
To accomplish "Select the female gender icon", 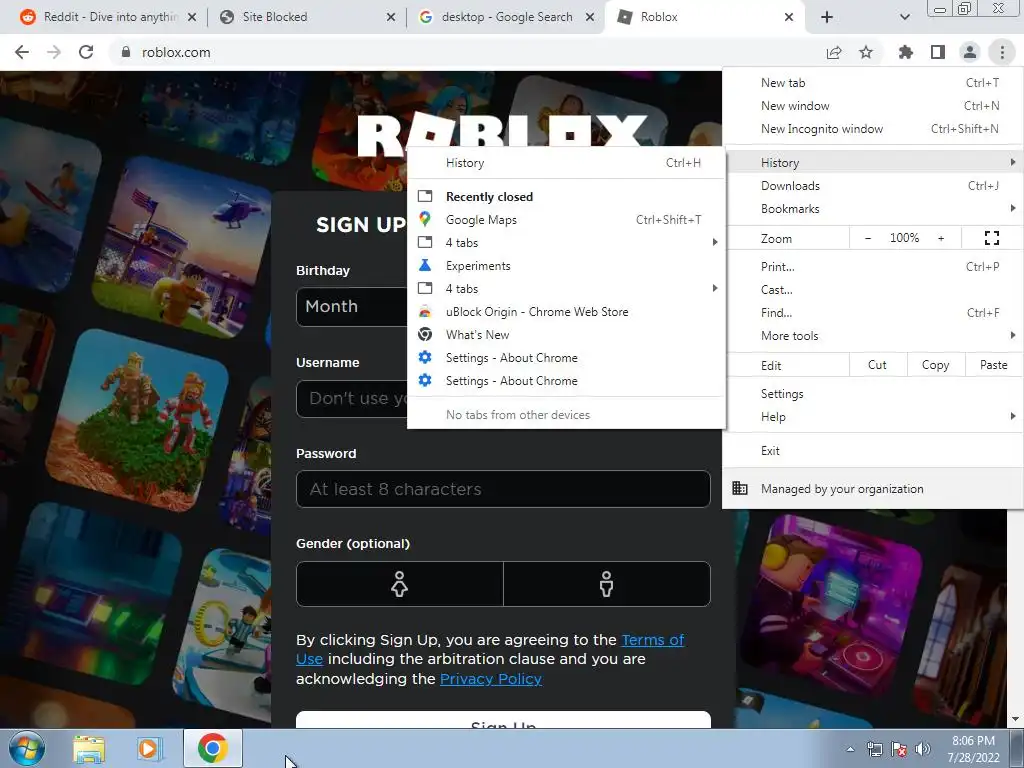I will click(x=400, y=584).
